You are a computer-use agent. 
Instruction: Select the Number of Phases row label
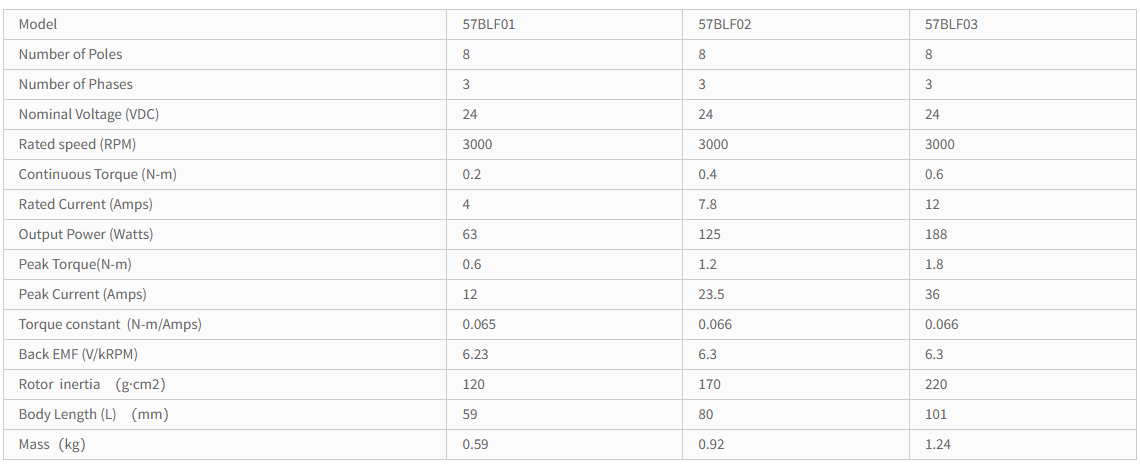[x=75, y=84]
